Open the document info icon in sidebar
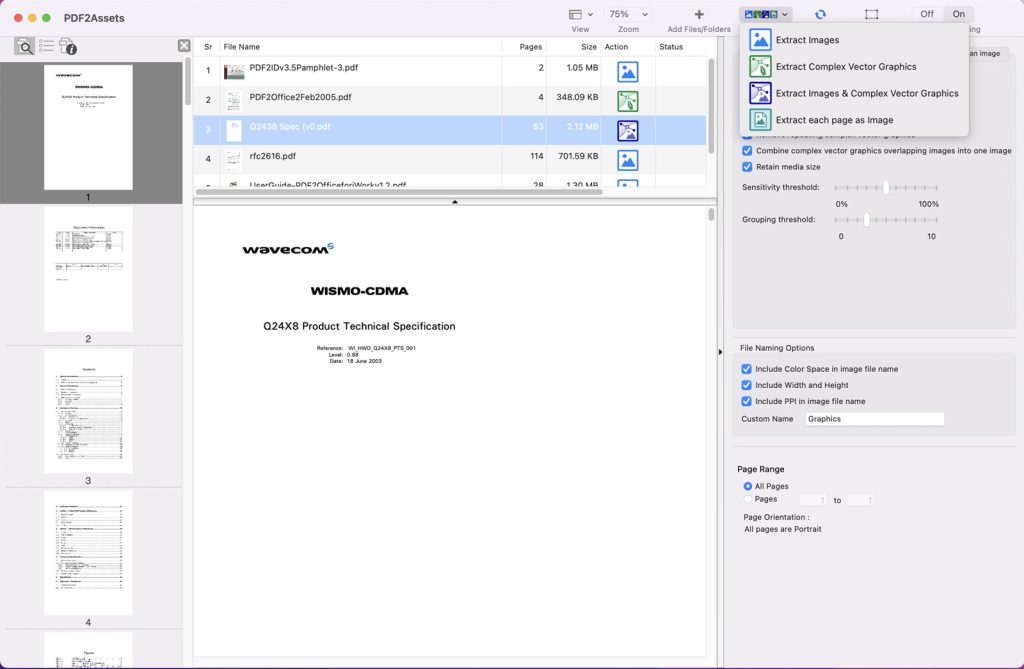1024x669 pixels. click(x=68, y=46)
